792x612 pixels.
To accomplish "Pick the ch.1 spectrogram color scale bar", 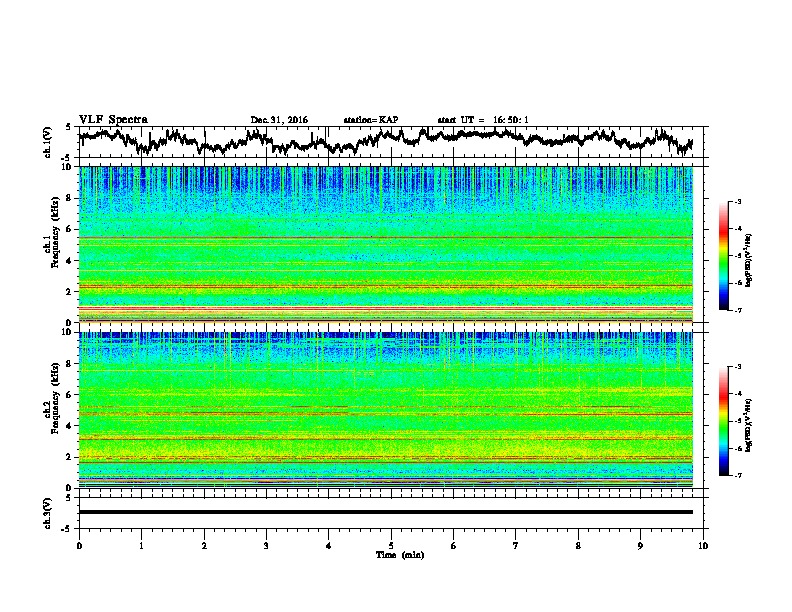I will (723, 256).
